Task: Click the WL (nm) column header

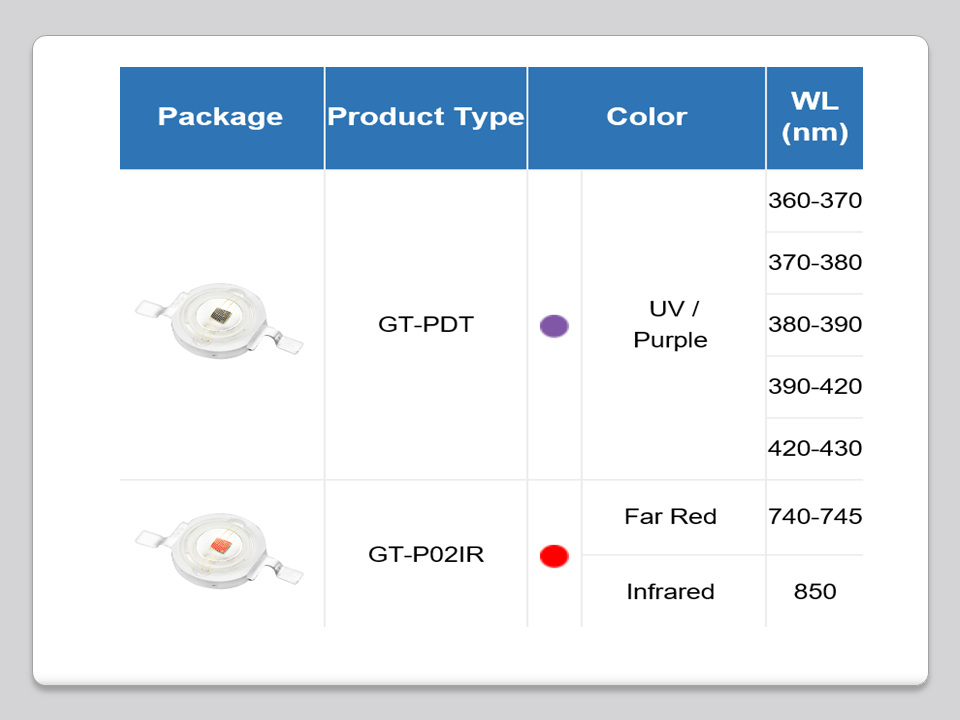Action: 814,117
